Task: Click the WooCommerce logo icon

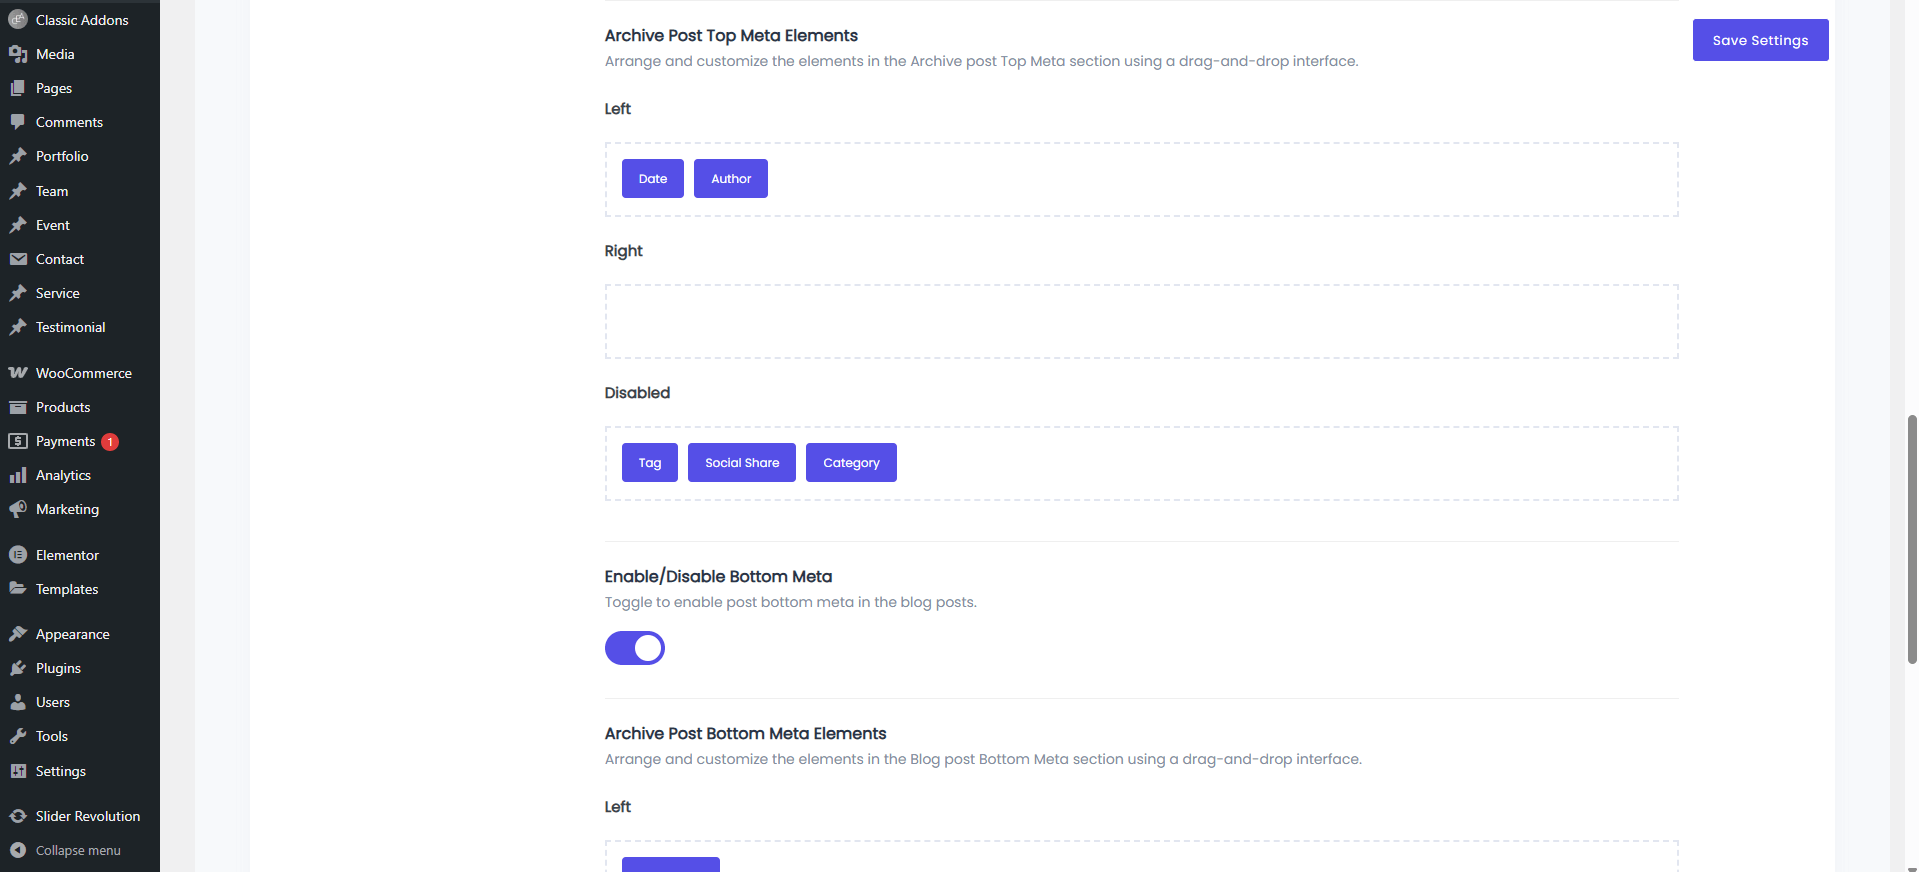Action: pyautogui.click(x=18, y=373)
